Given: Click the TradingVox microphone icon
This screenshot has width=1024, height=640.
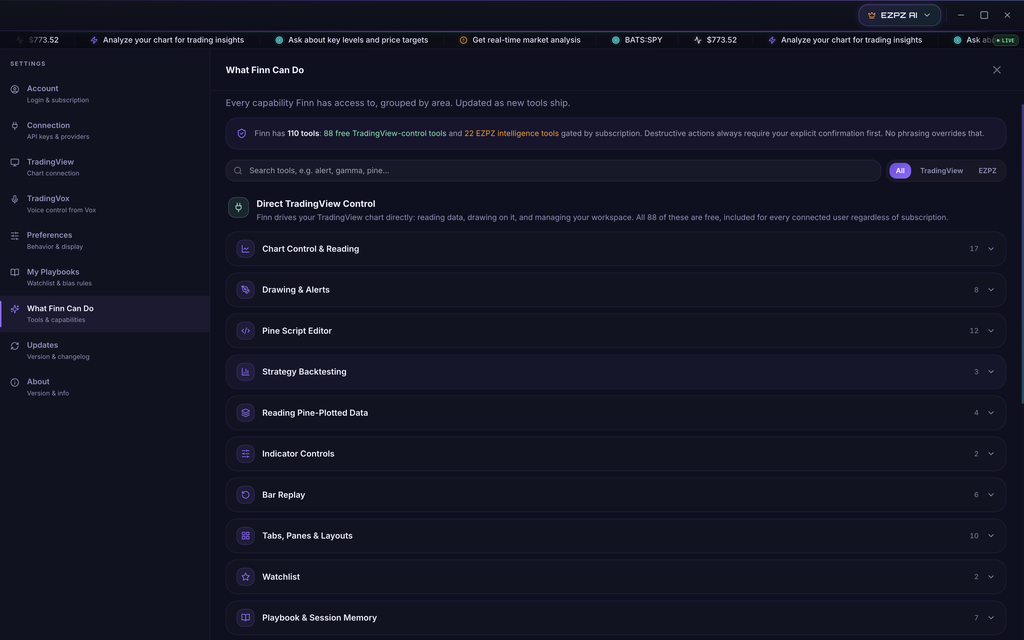Looking at the screenshot, I should 14,199.
